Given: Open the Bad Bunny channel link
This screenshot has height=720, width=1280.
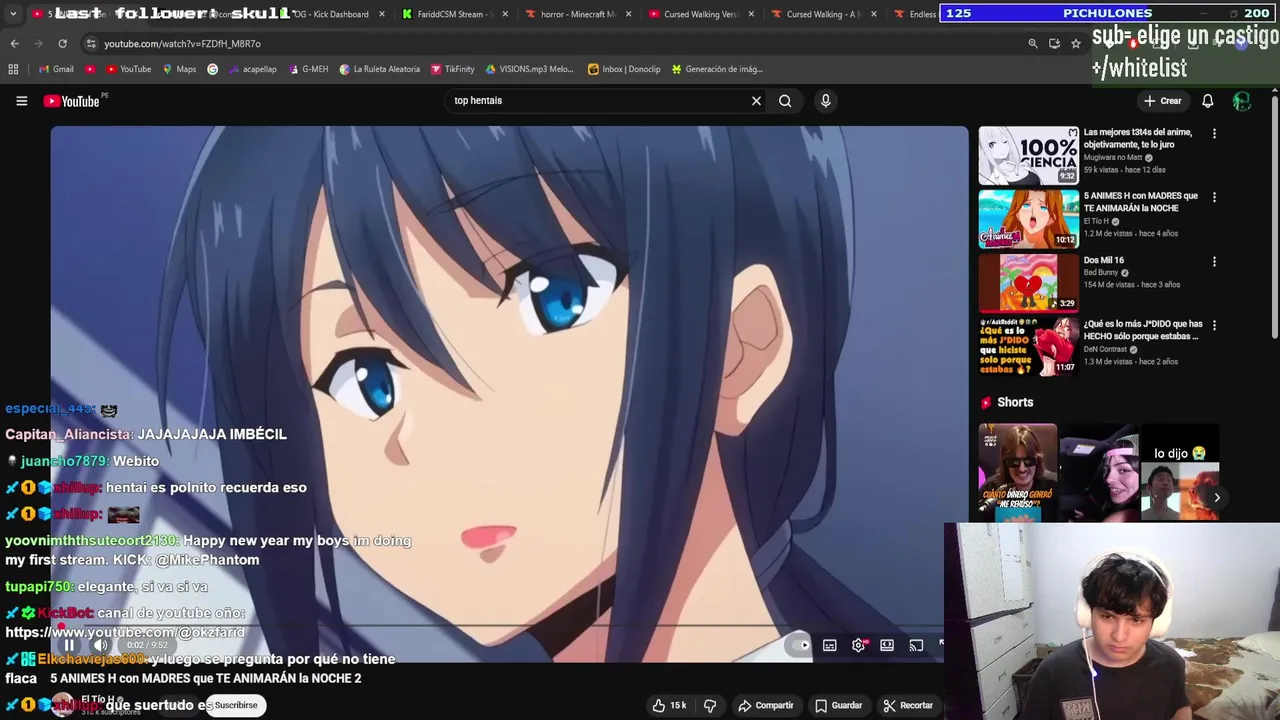Looking at the screenshot, I should 1100,273.
